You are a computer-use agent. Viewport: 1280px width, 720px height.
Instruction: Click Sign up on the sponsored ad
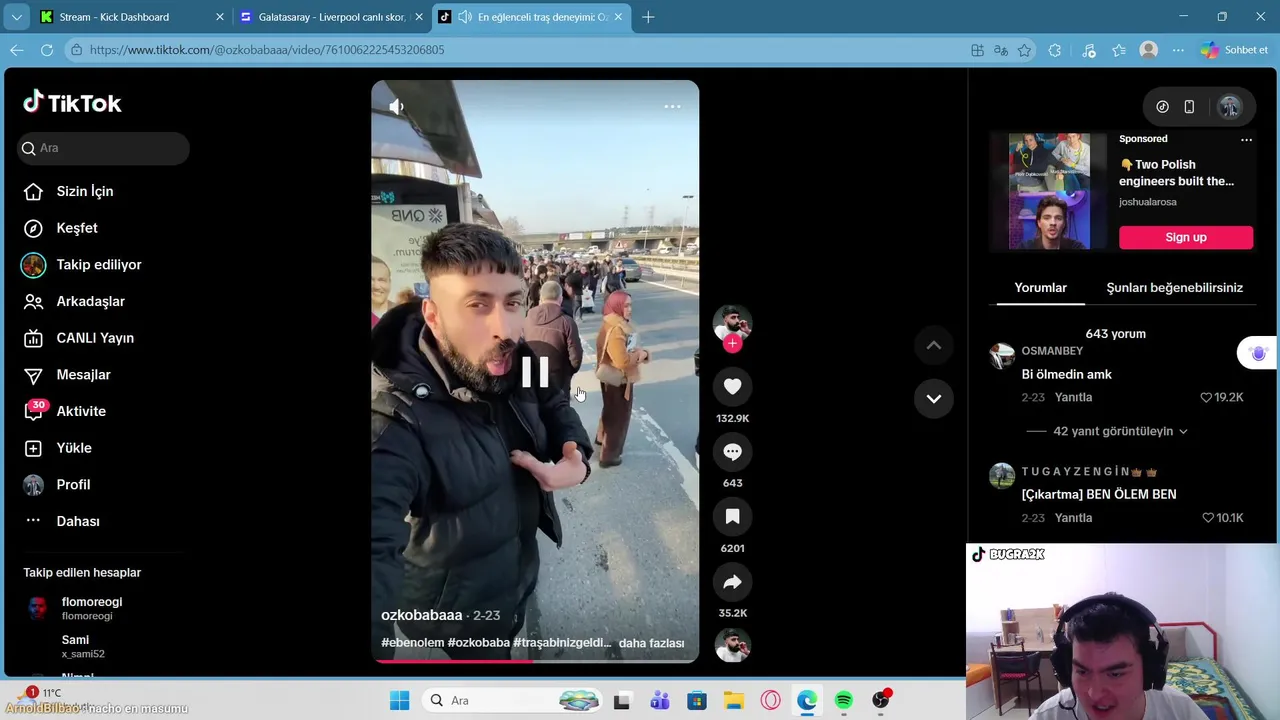tap(1186, 237)
